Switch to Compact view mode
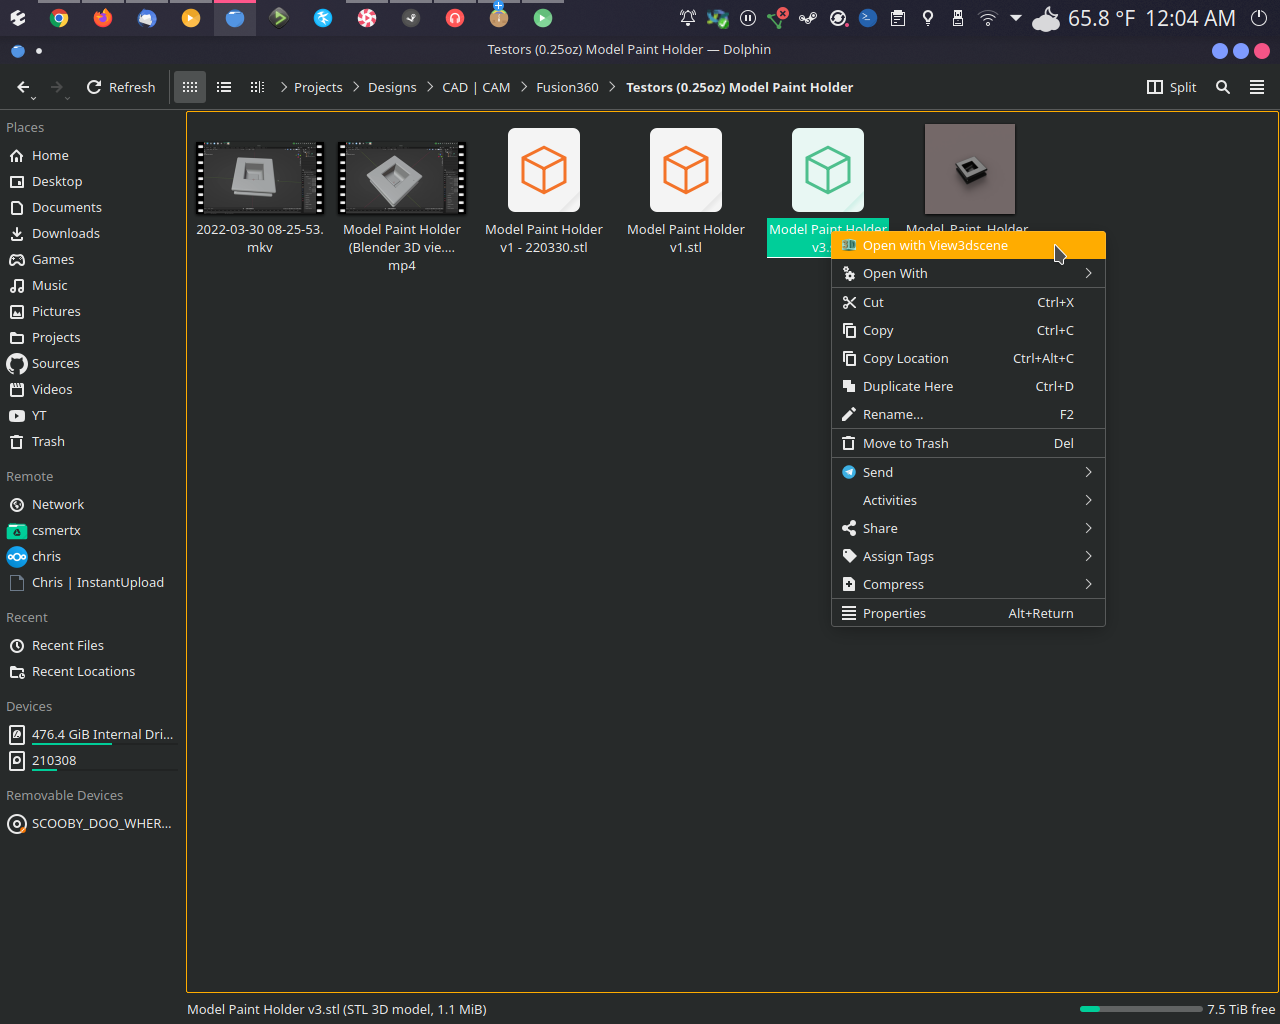Image resolution: width=1280 pixels, height=1024 pixels. pyautogui.click(x=224, y=88)
